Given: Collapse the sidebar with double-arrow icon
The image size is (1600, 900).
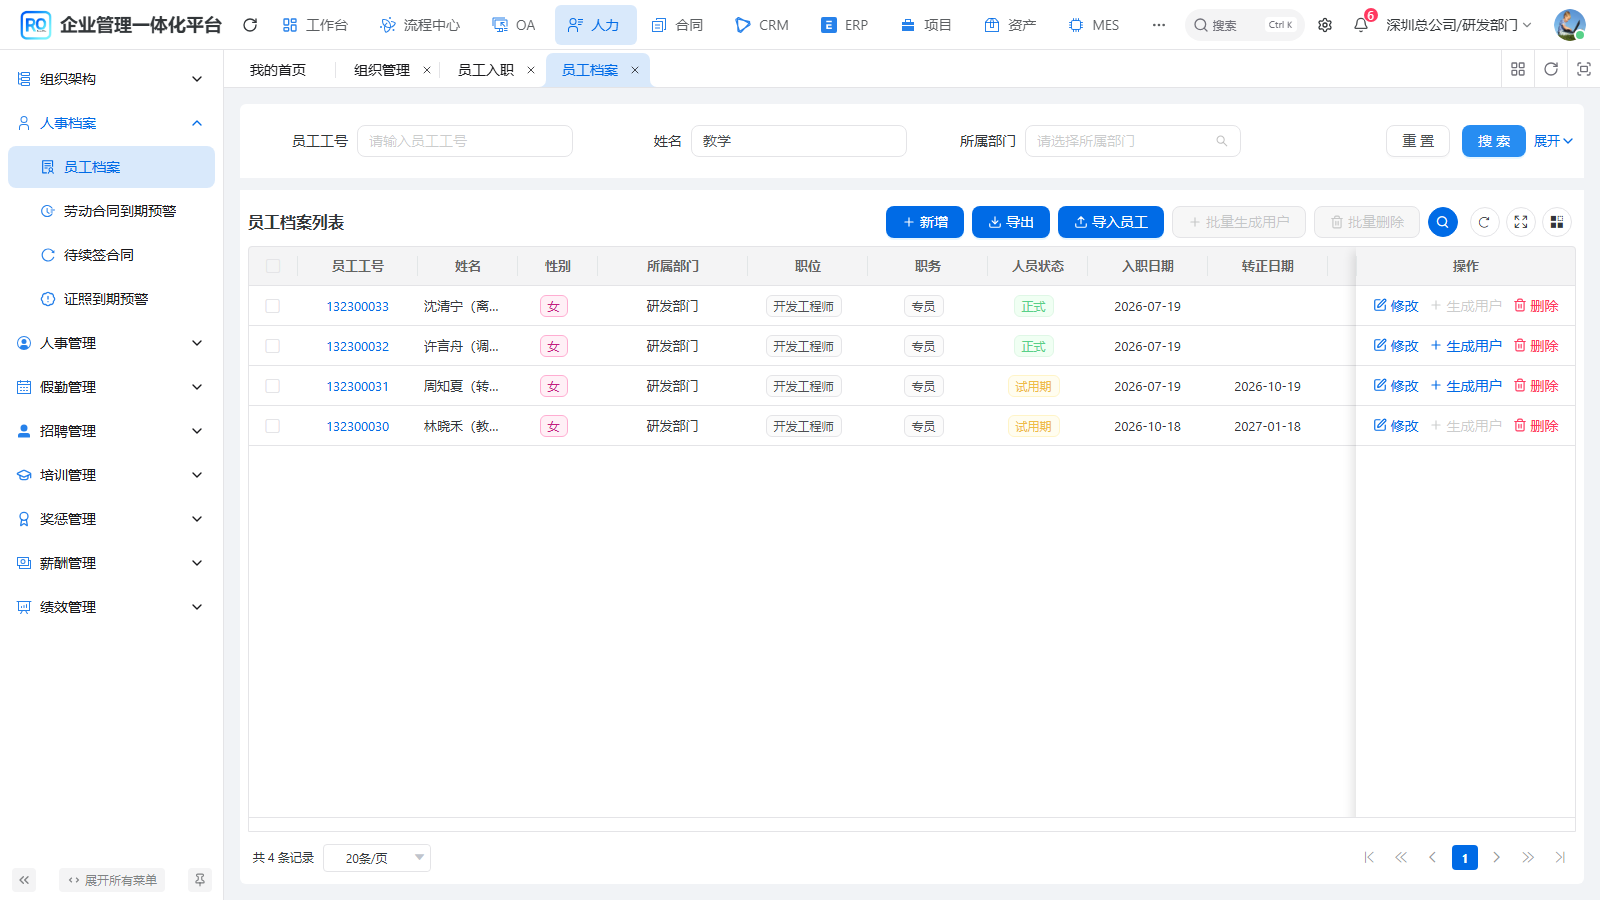Looking at the screenshot, I should [x=24, y=880].
